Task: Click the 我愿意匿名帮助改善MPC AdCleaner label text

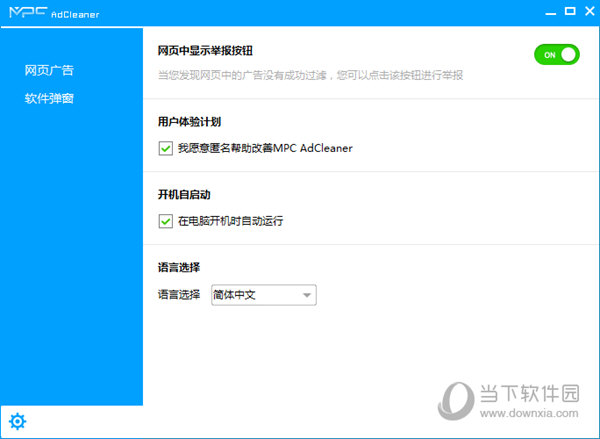Action: [x=265, y=148]
